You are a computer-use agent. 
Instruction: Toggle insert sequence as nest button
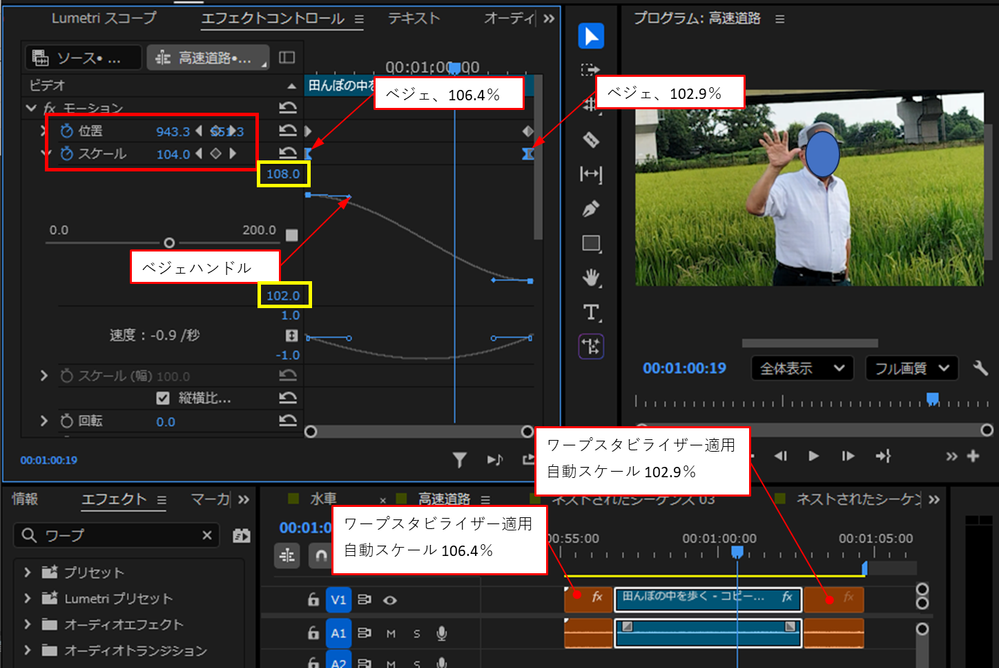pos(287,556)
